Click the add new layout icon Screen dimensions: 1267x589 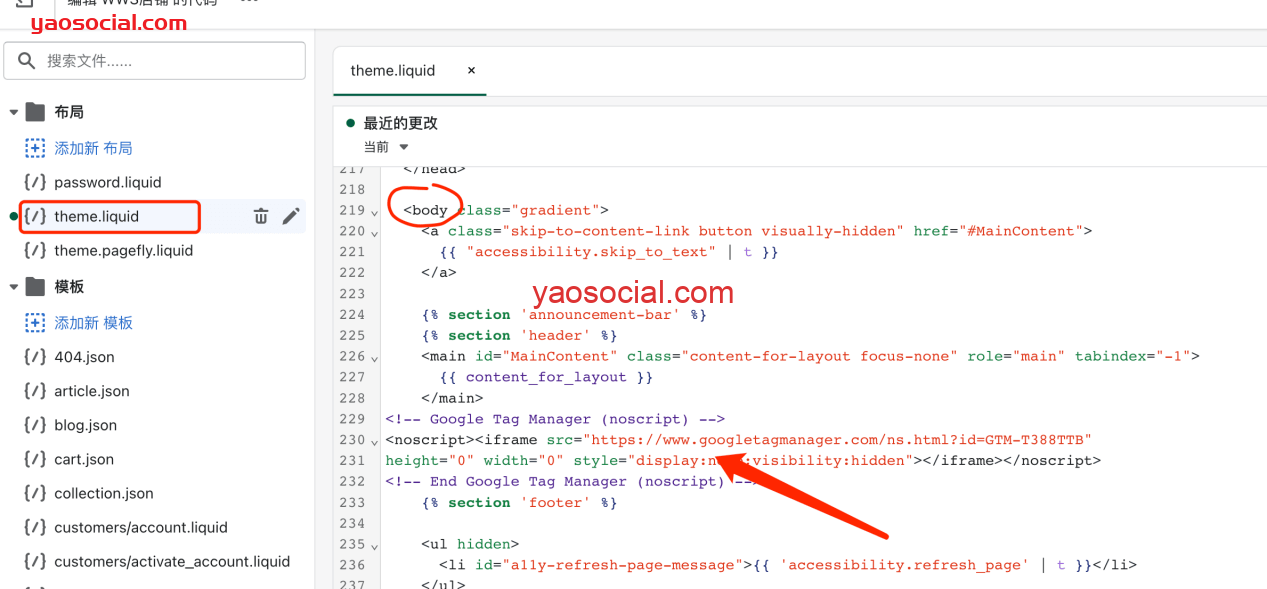click(x=35, y=148)
